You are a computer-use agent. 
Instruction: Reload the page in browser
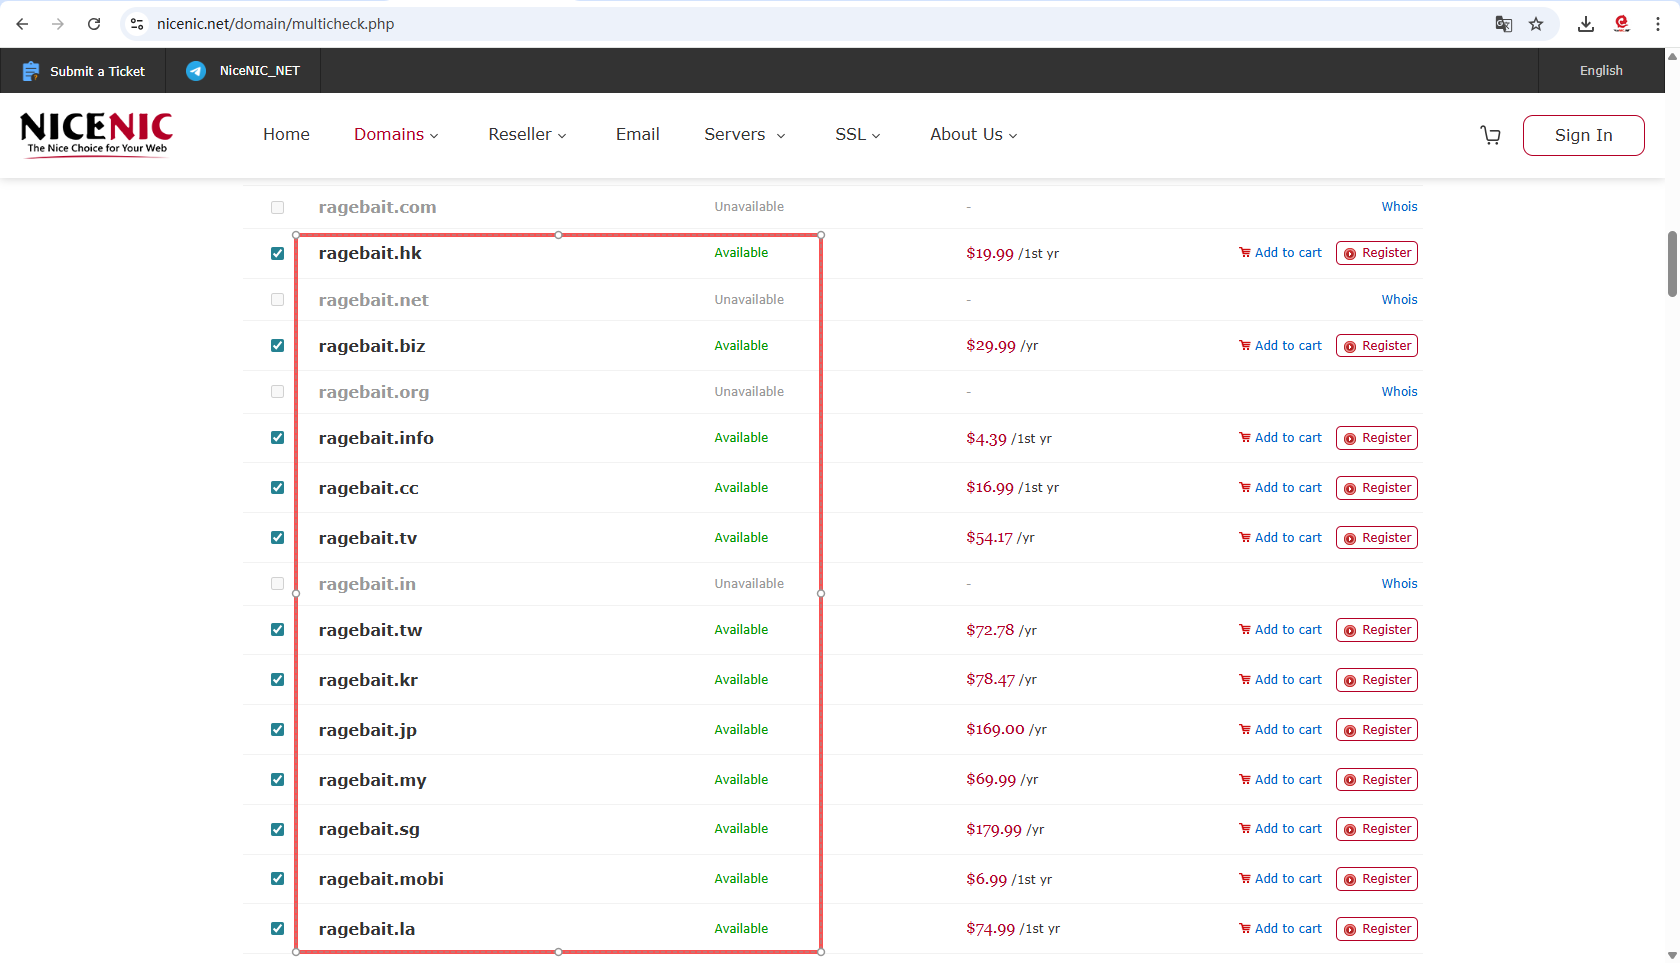pos(94,24)
